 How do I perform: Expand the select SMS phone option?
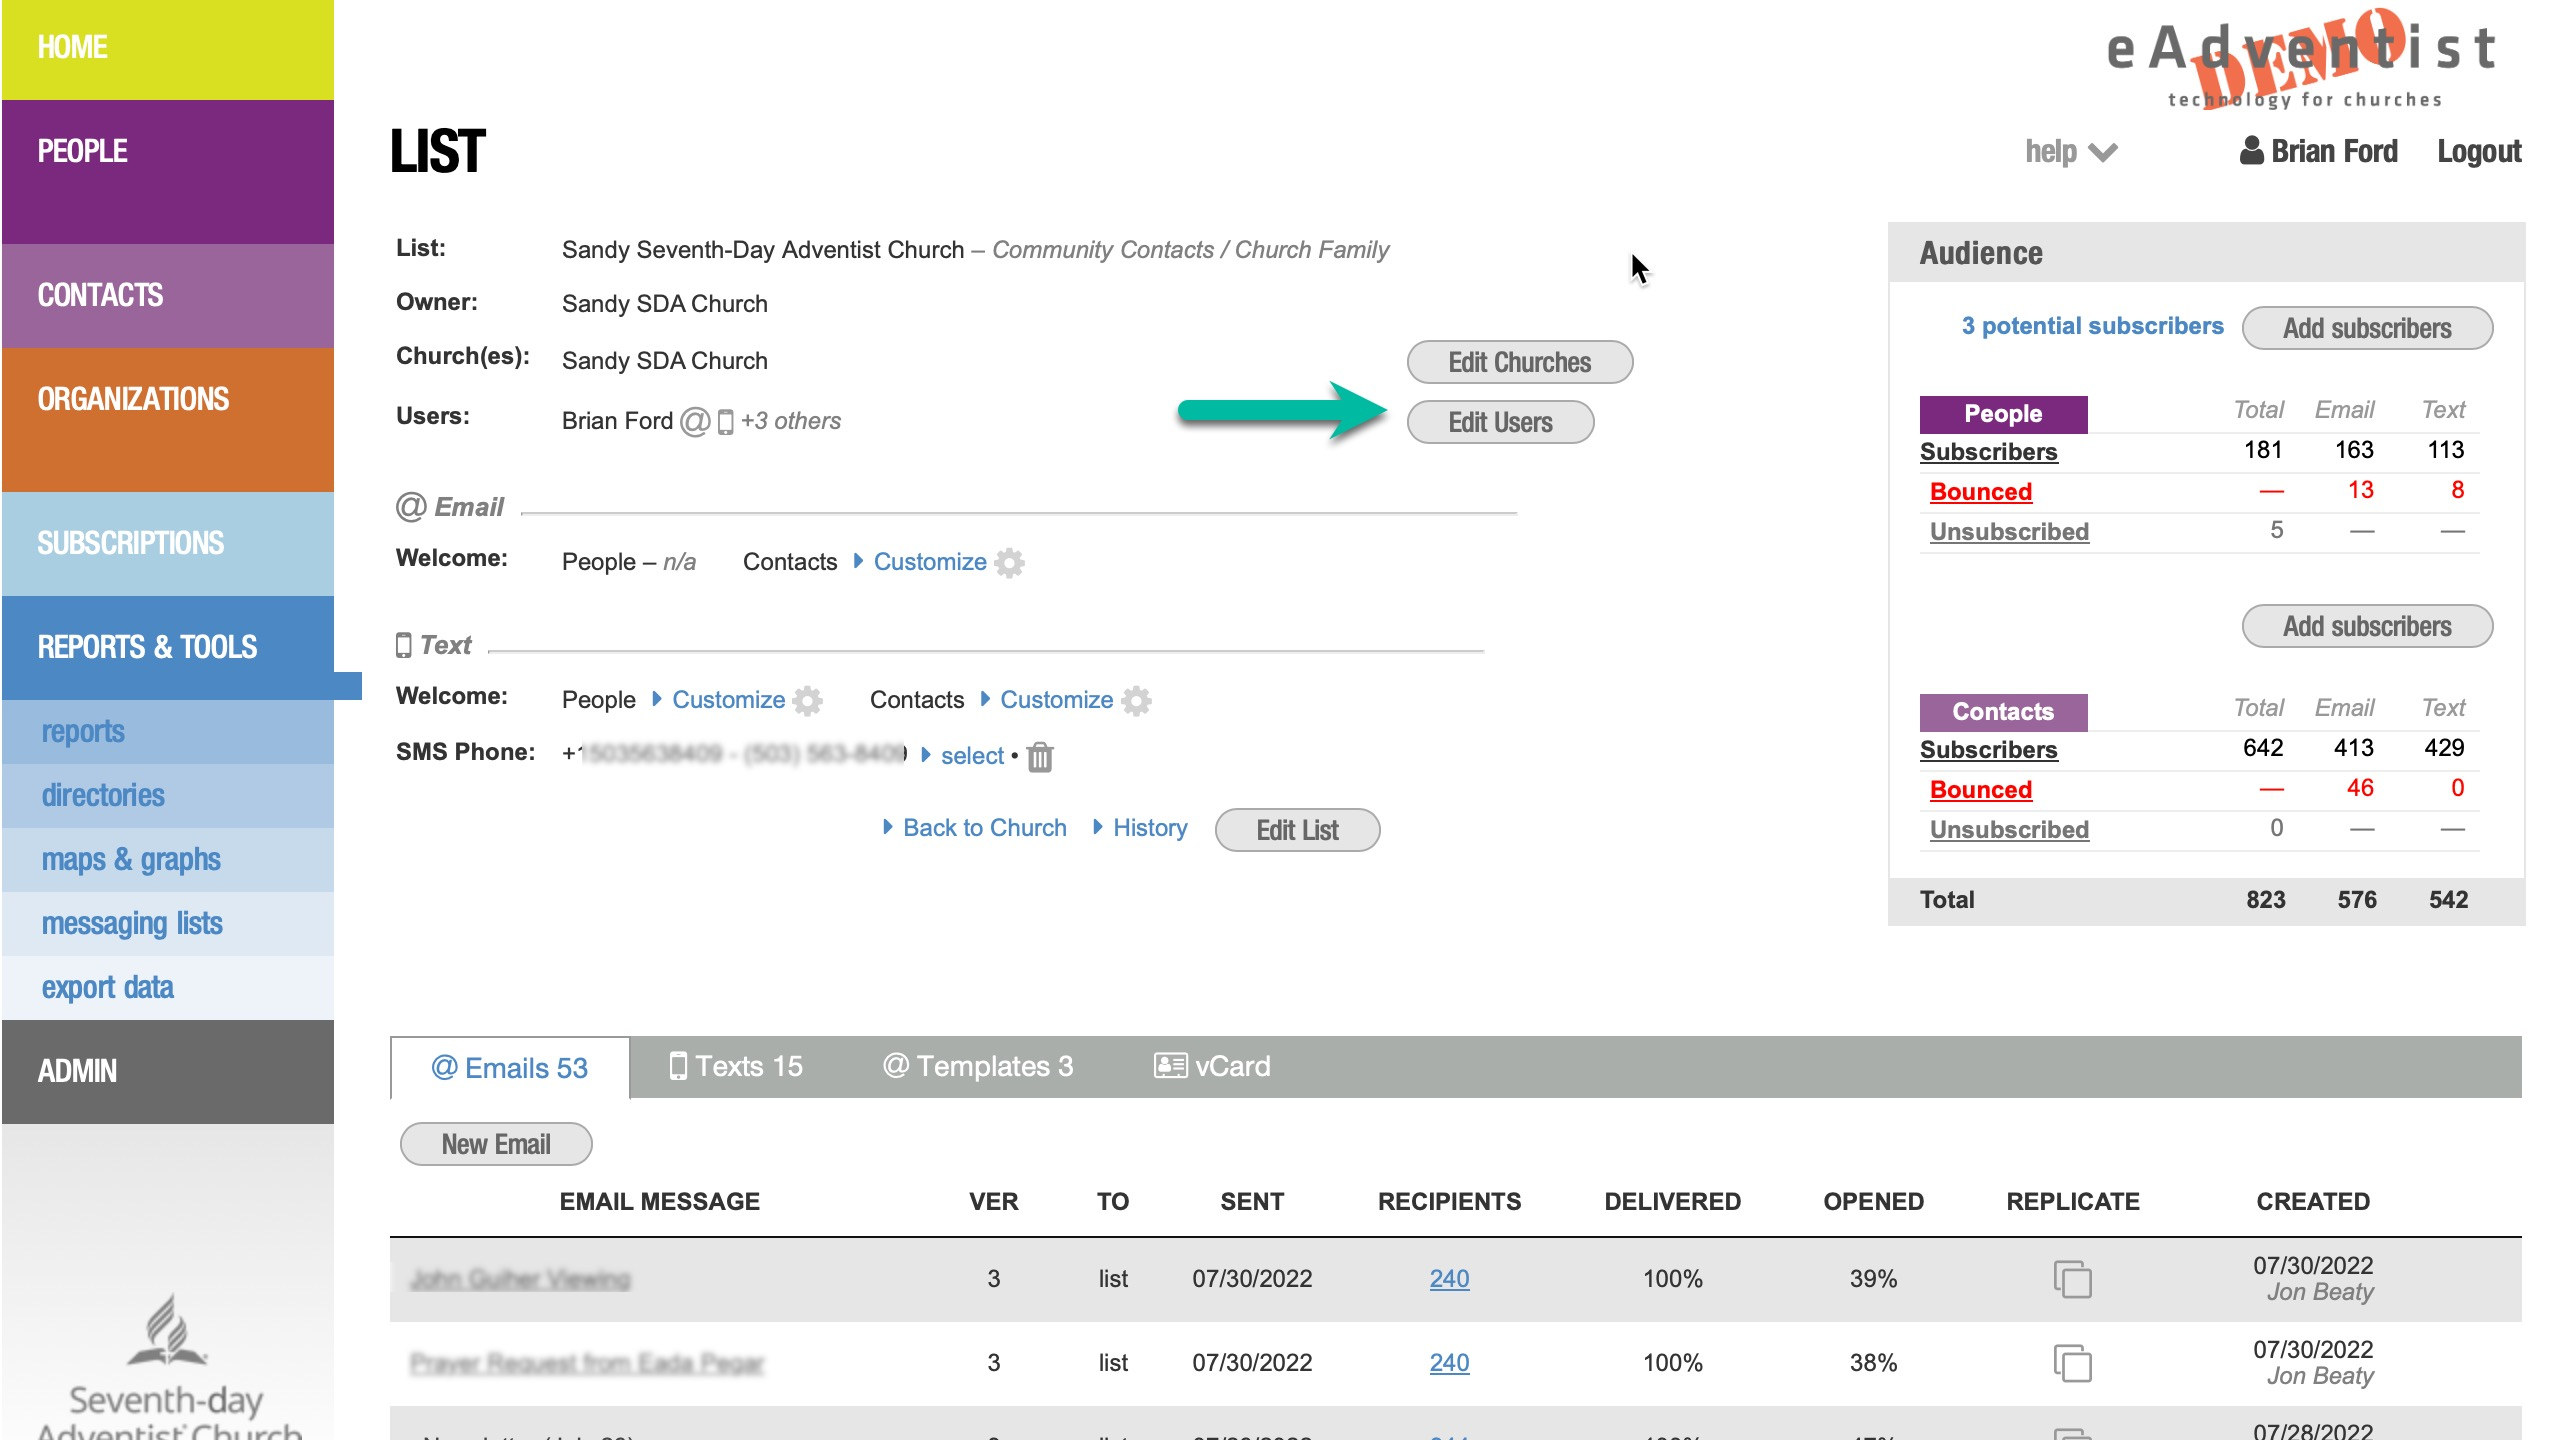[x=970, y=756]
